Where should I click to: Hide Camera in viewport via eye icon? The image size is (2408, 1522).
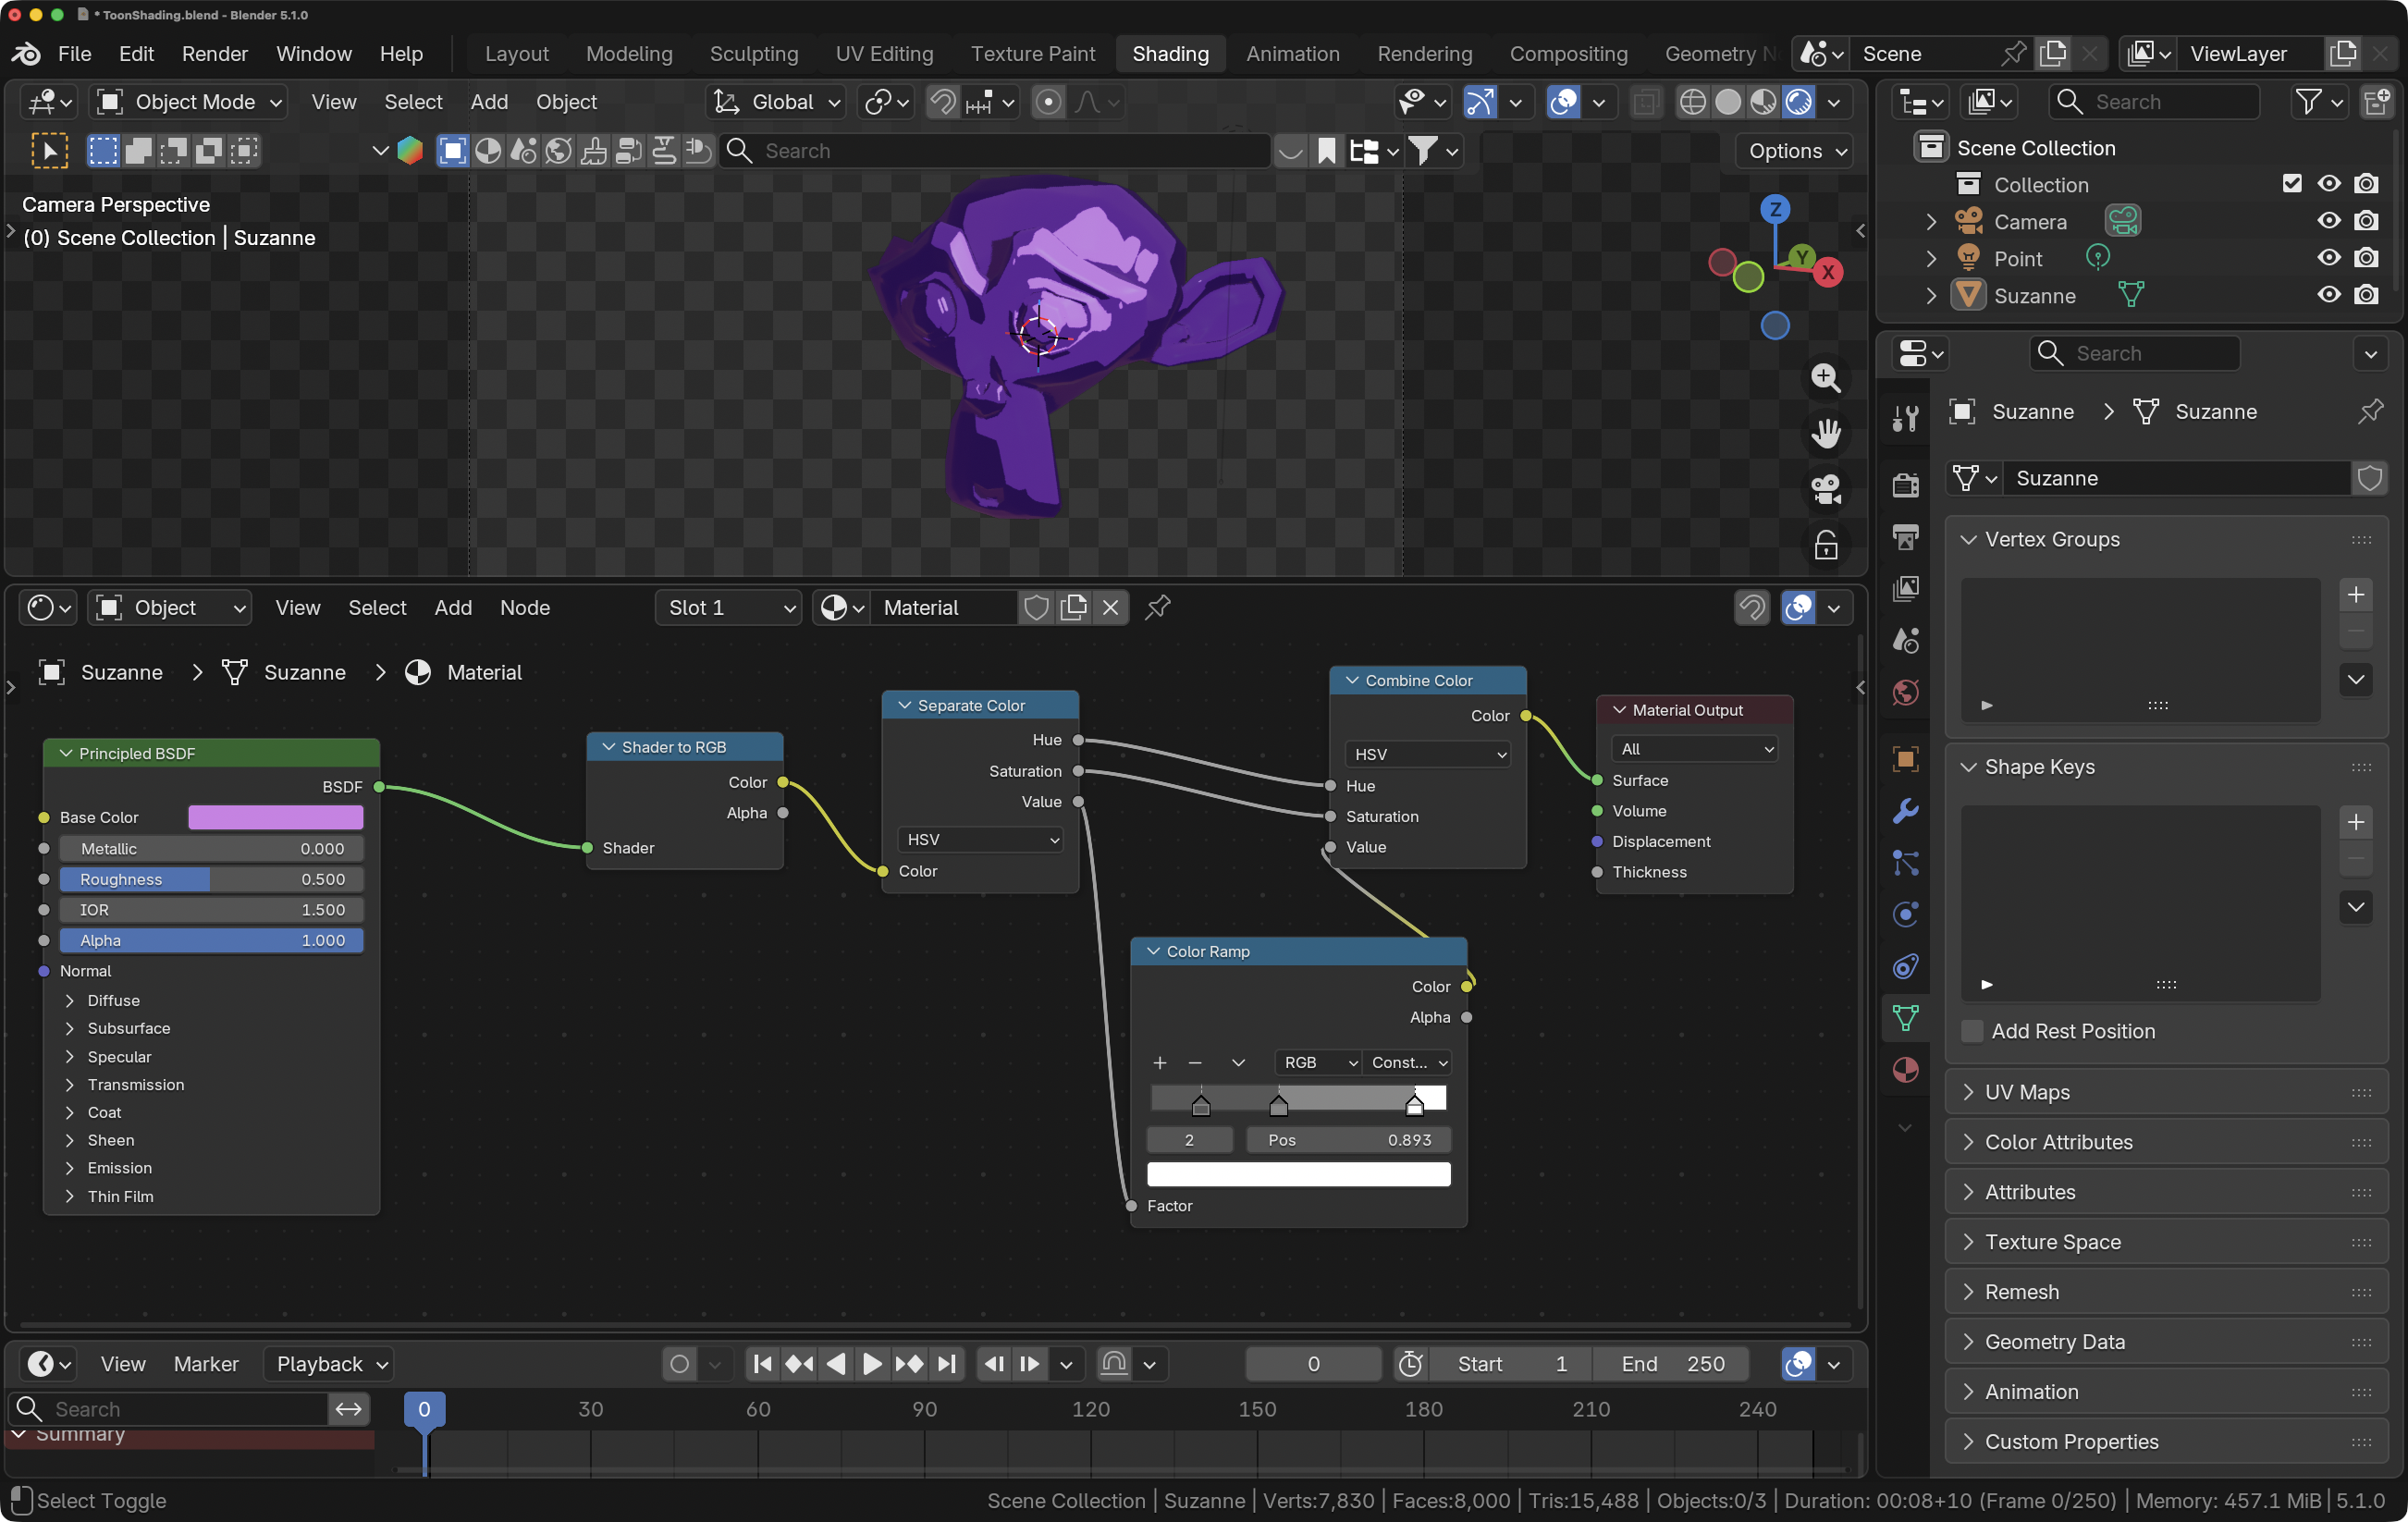tap(2329, 221)
